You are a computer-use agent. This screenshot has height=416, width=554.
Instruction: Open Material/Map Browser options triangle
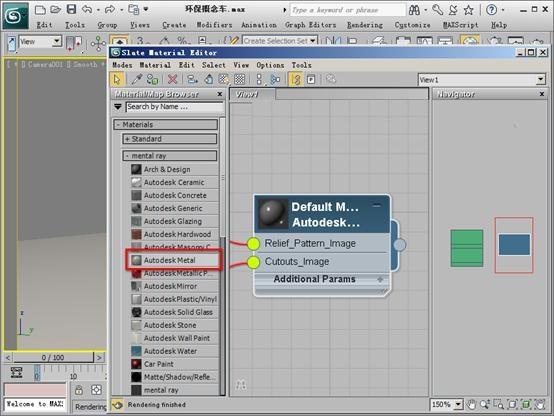coord(118,106)
